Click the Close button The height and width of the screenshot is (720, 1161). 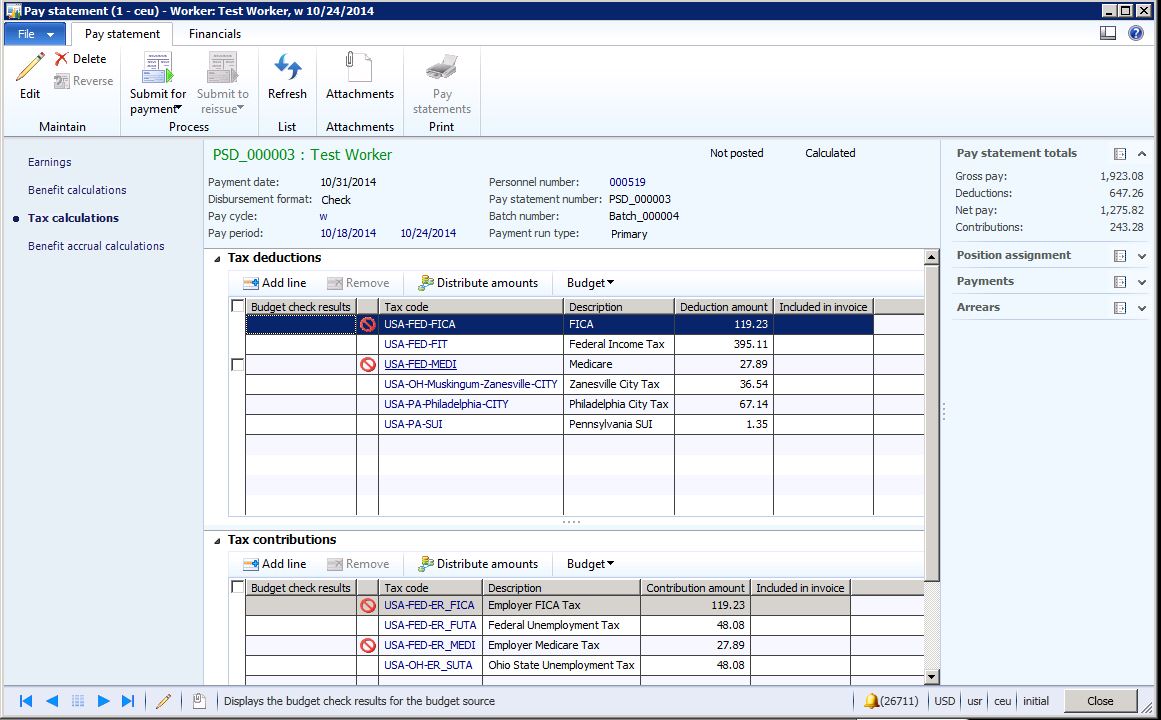(x=1100, y=701)
